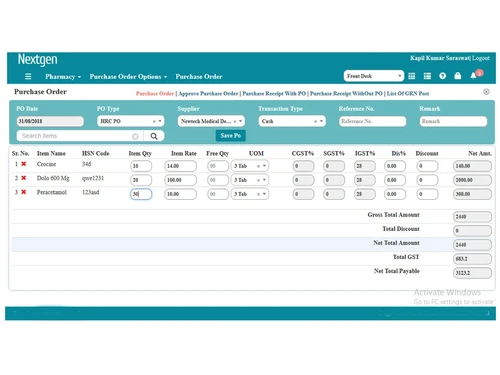Viewport: 500px width, 375px height.
Task: Go to Purchase Receipt With PO
Action: tap(274, 94)
